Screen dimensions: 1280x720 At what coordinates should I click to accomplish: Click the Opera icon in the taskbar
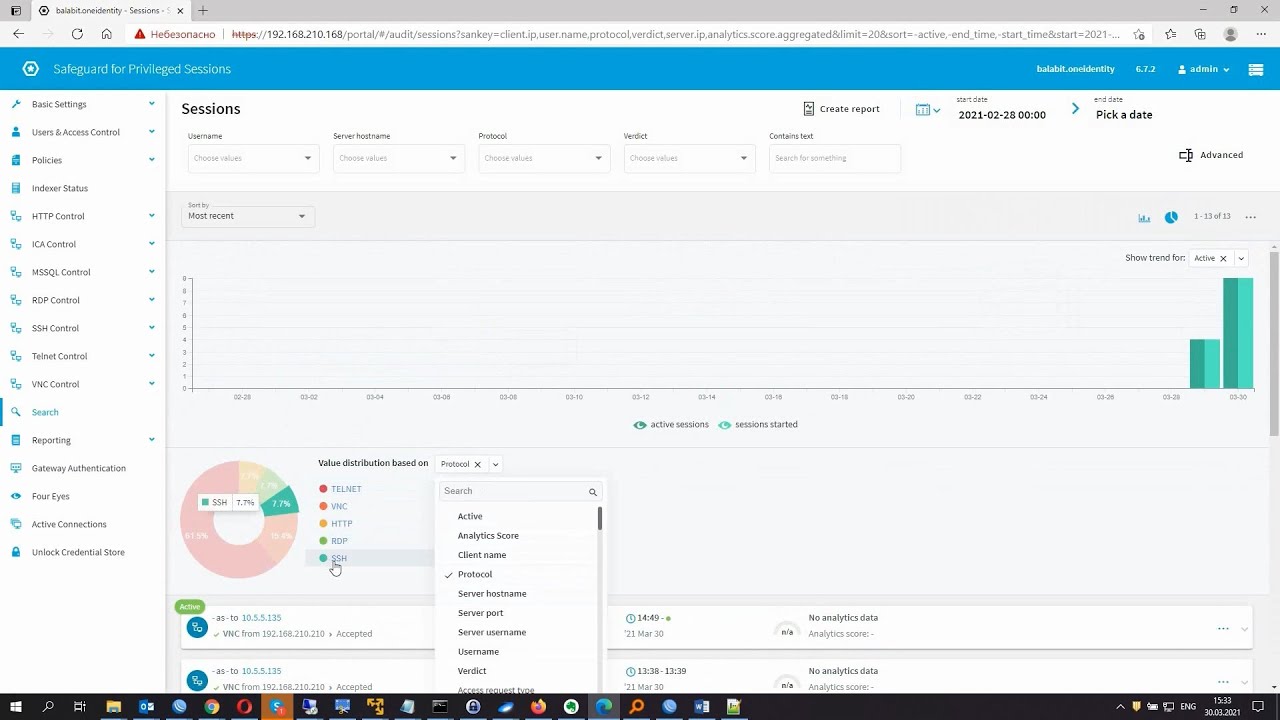pos(245,707)
